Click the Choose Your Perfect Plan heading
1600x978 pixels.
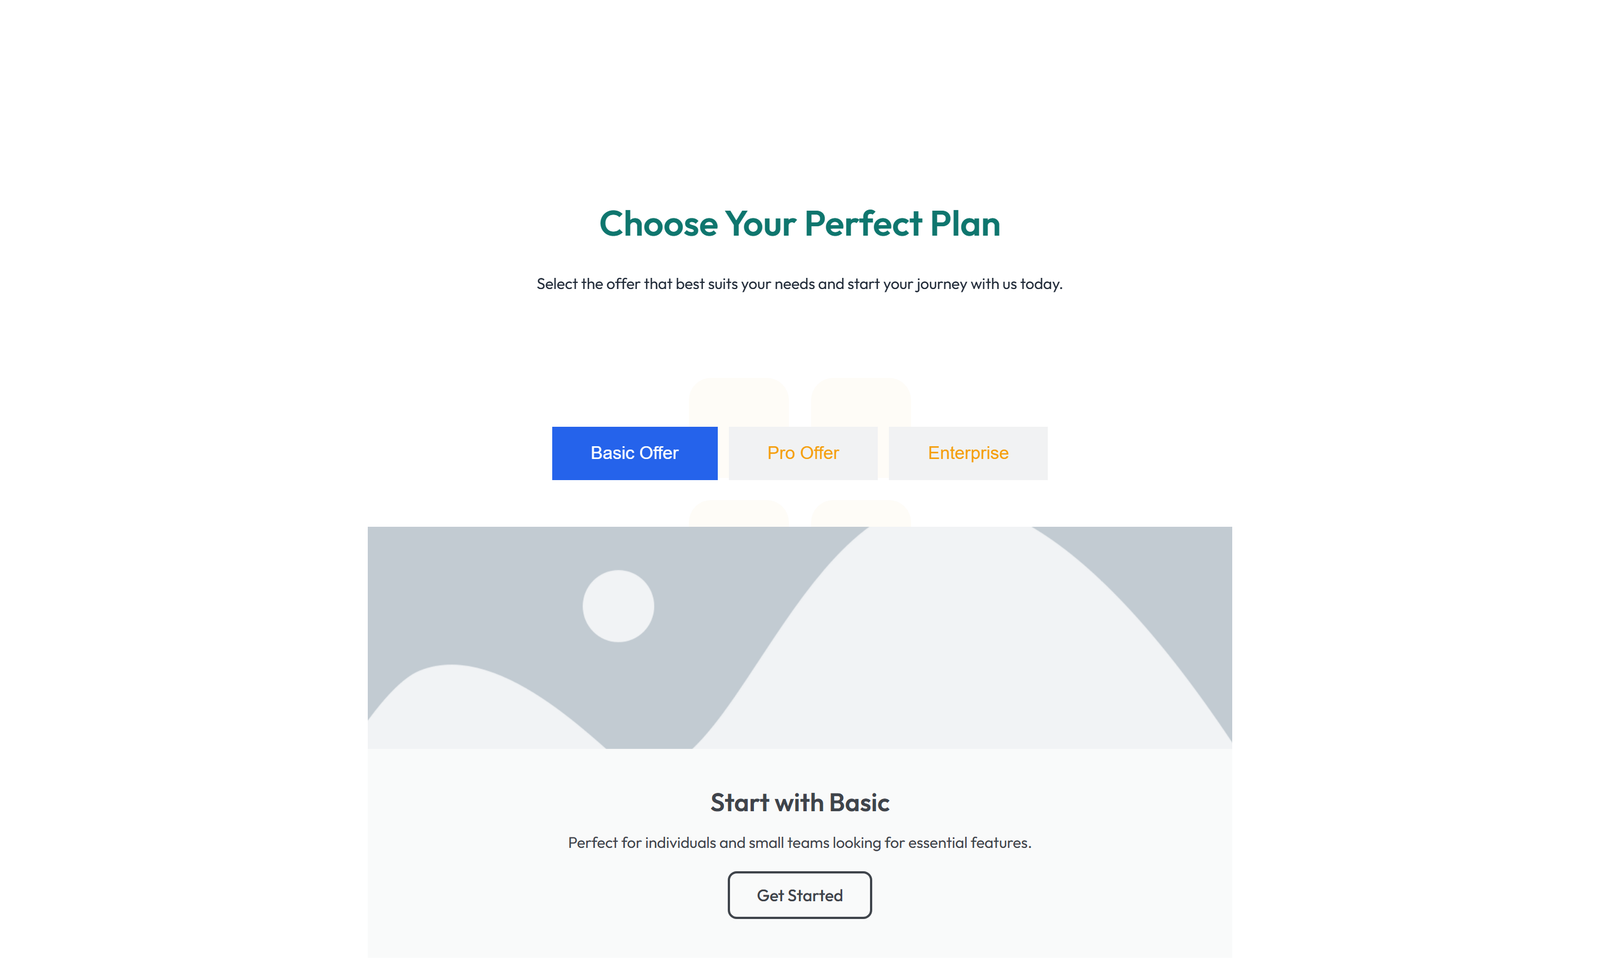pos(800,224)
